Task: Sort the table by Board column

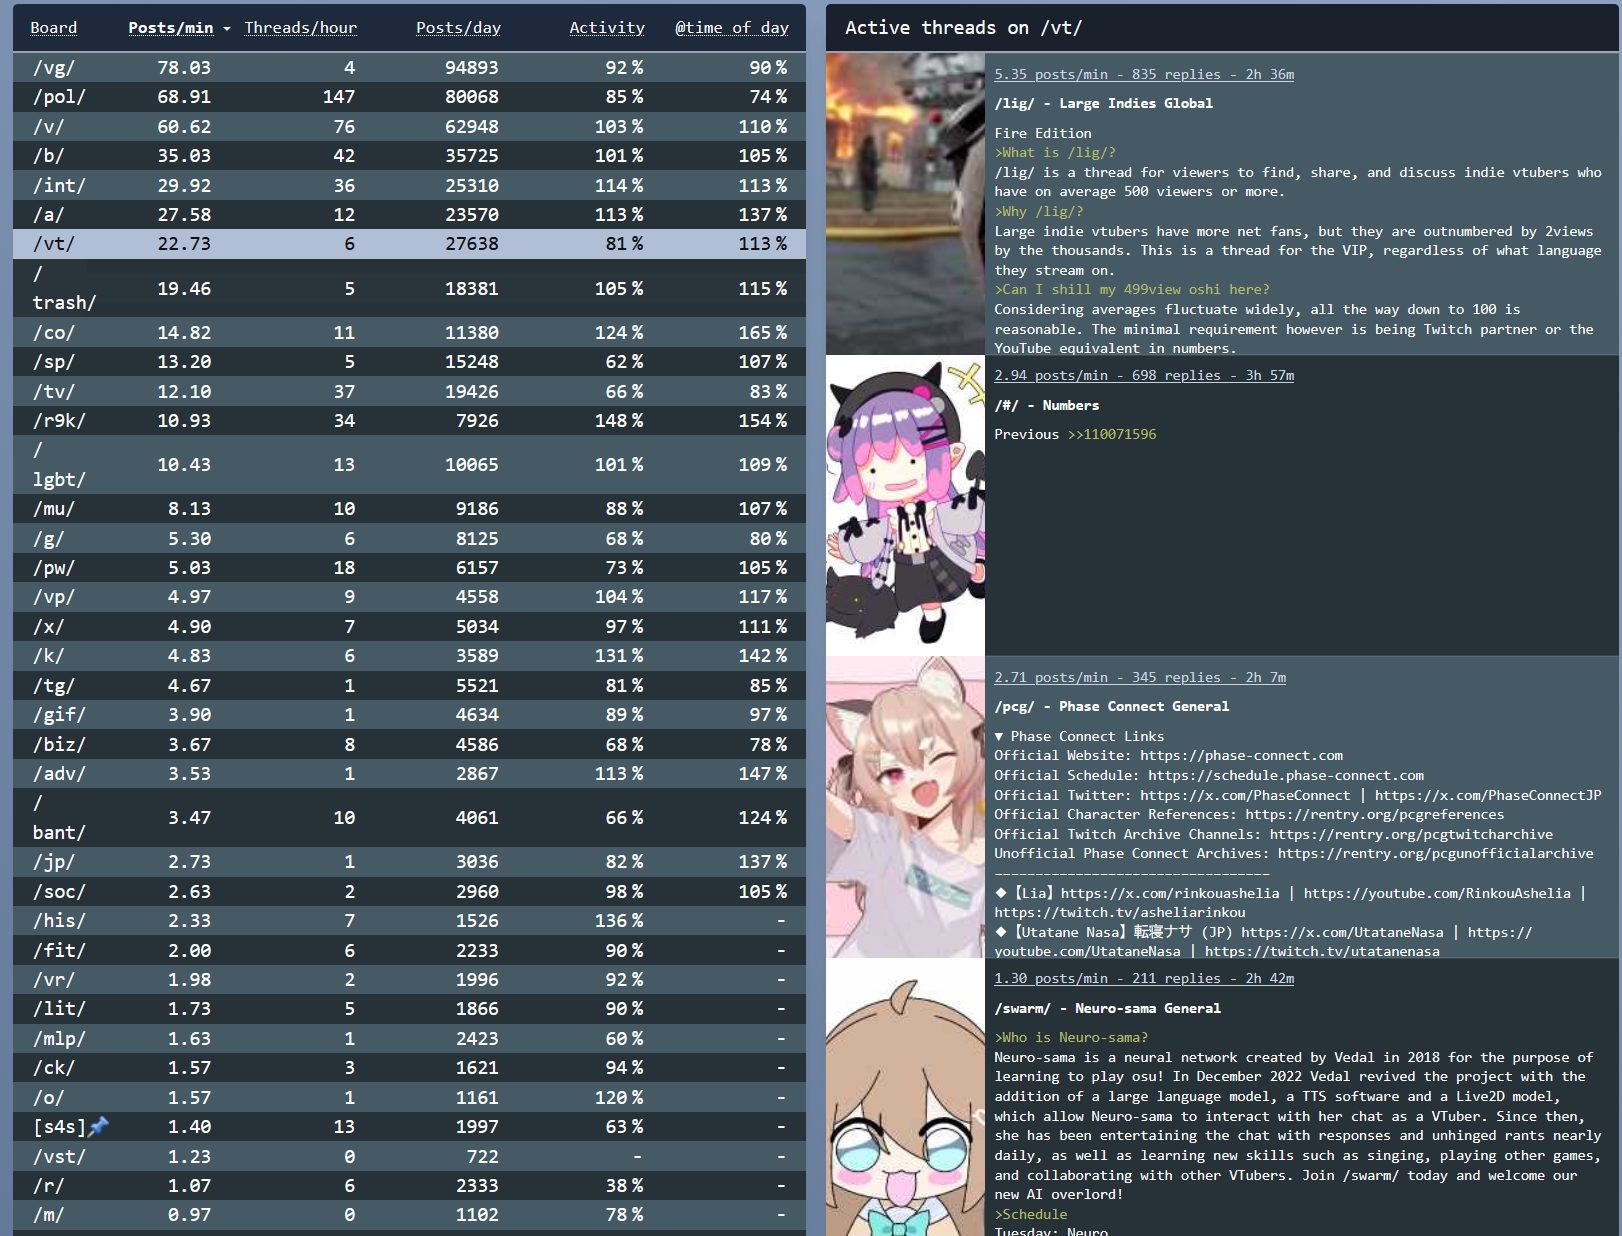Action: pyautogui.click(x=54, y=28)
